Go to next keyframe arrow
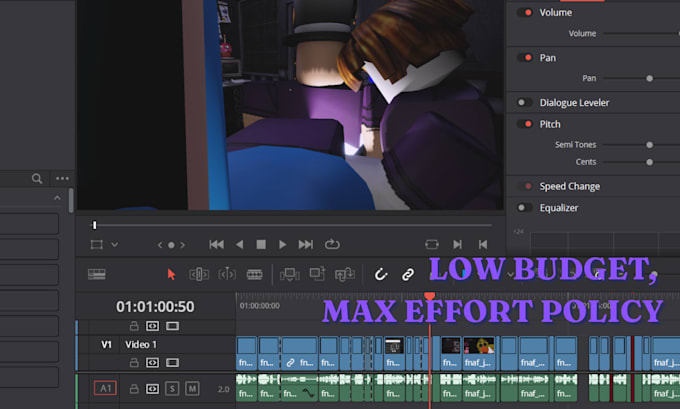Screen dimensions: 680x409 click(x=183, y=245)
